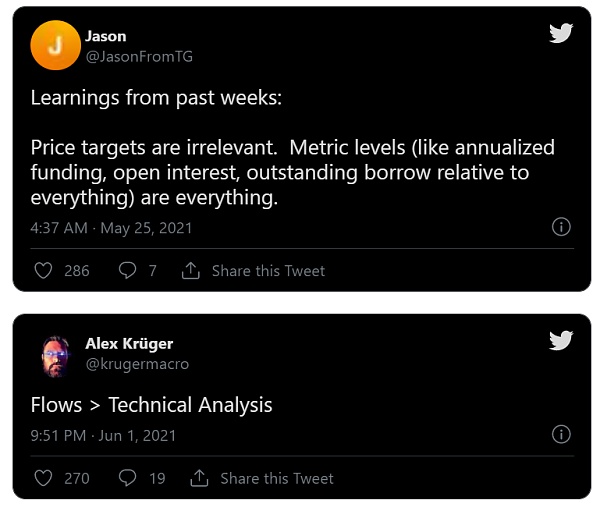Open replies on Jason's tweet via comment icon
Image resolution: width=600 pixels, height=511 pixels.
[127, 270]
